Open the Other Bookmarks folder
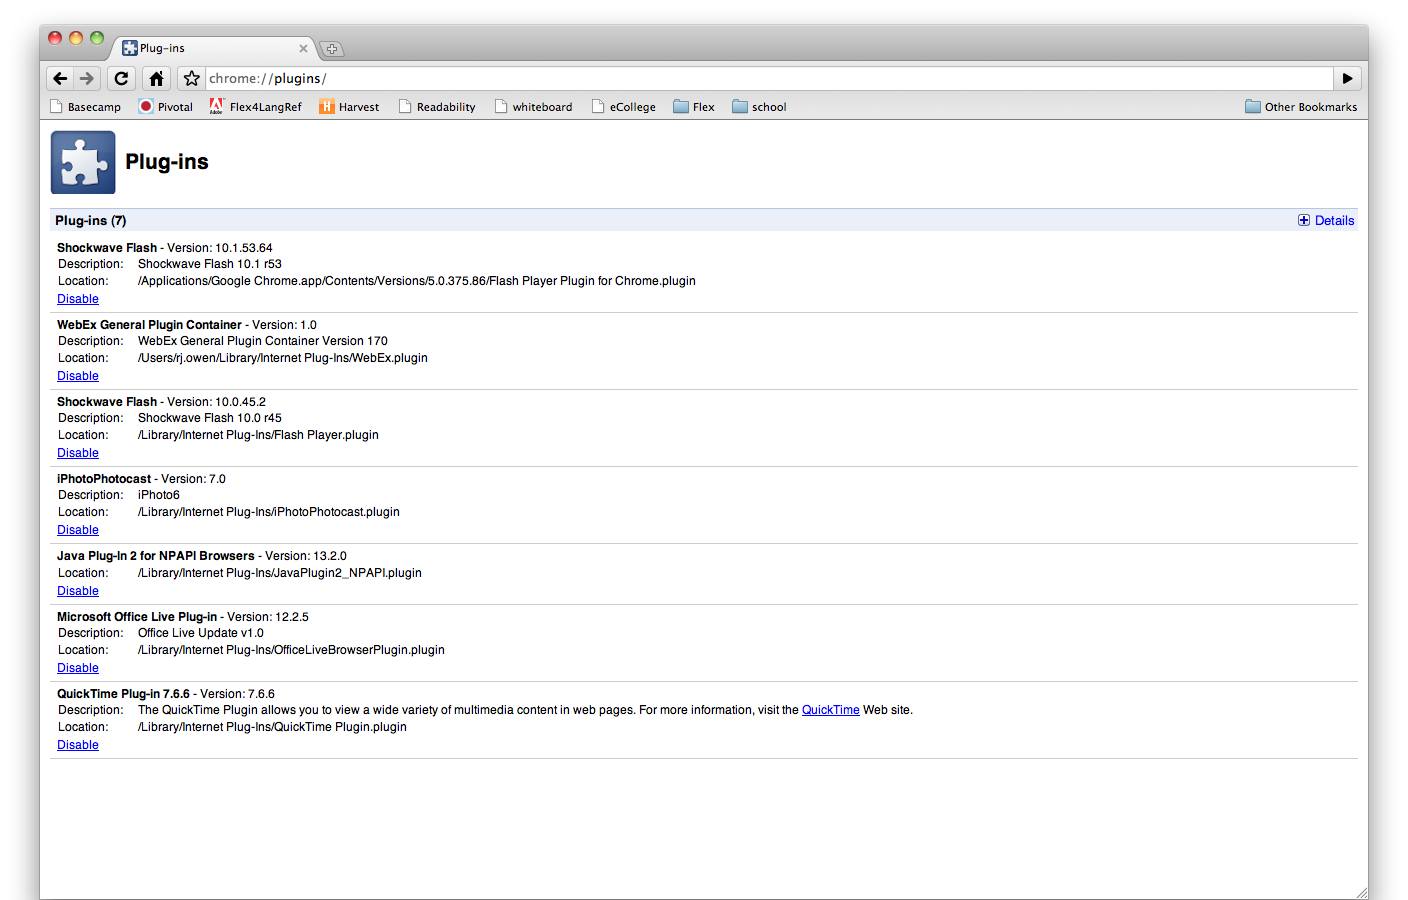 point(1301,107)
